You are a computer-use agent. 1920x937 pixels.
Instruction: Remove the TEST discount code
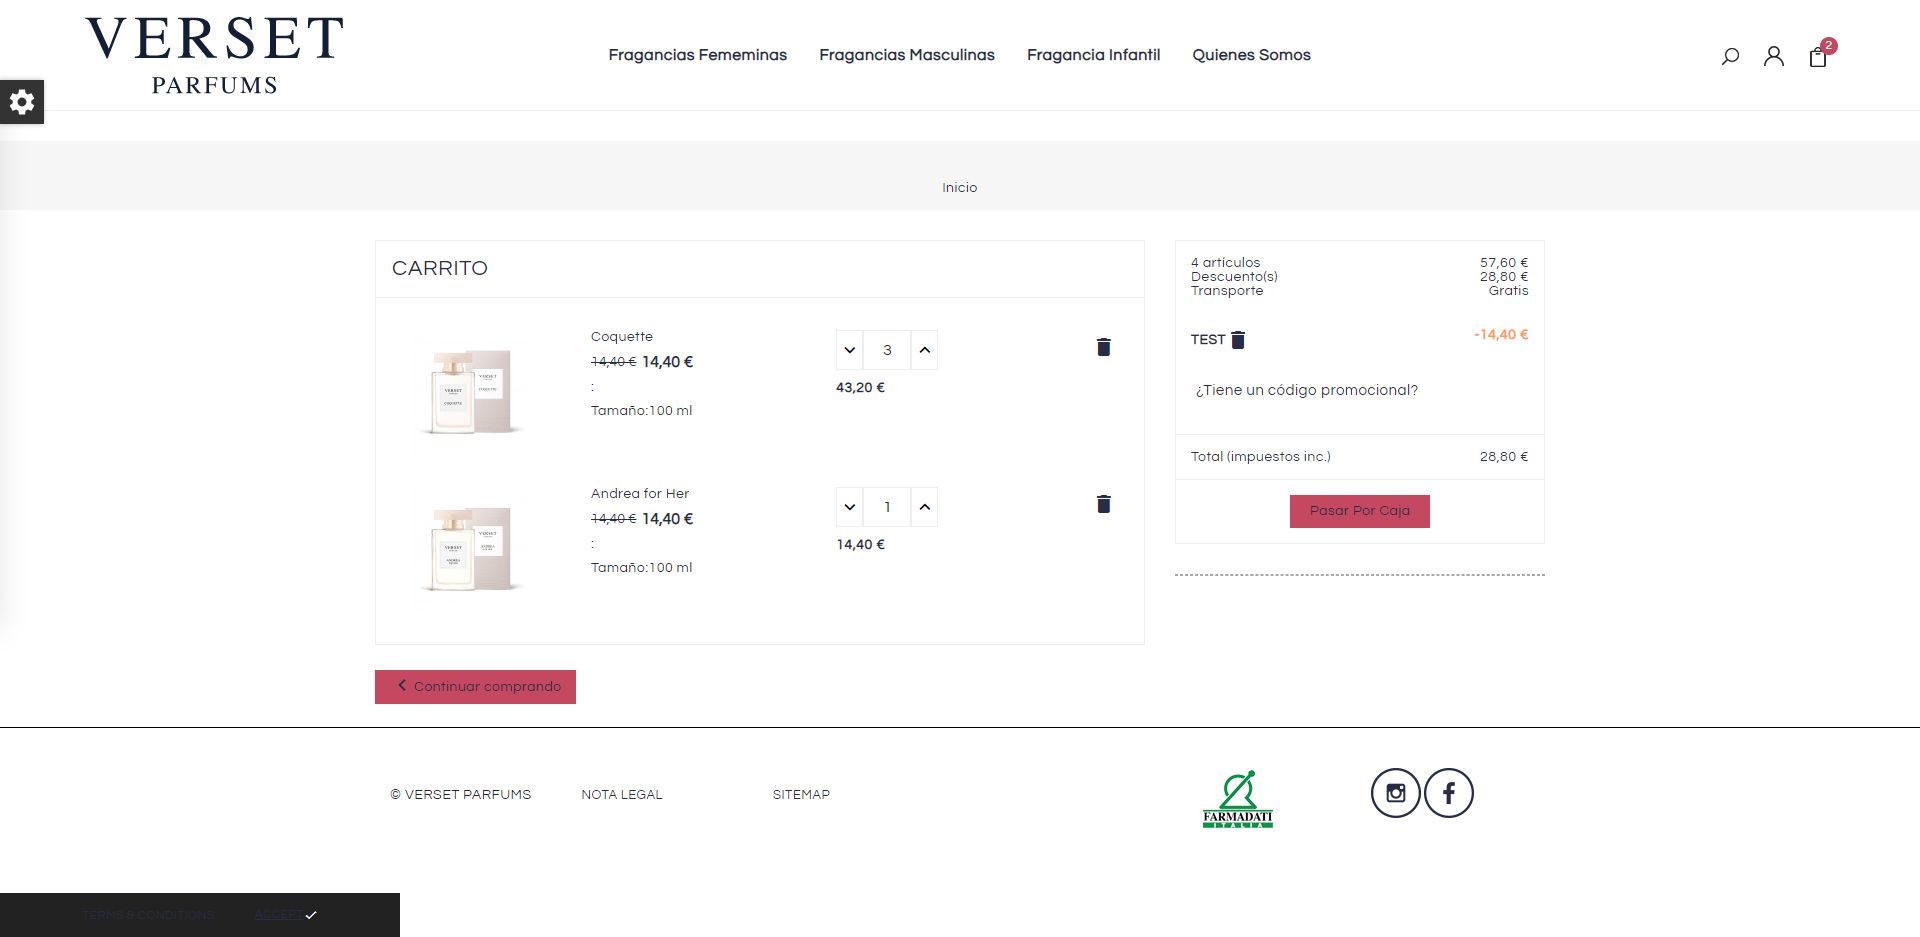(1238, 340)
